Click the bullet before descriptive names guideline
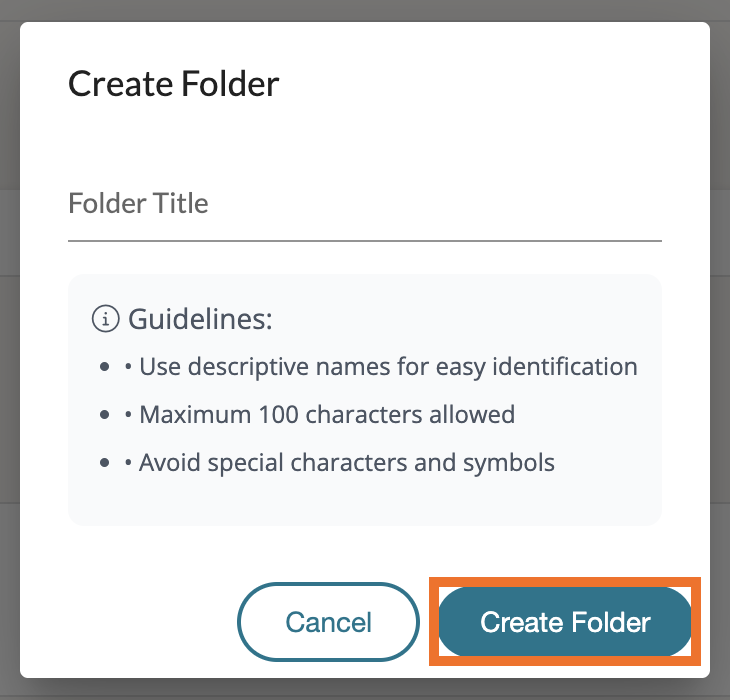Viewport: 730px width, 700px height. click(x=105, y=367)
